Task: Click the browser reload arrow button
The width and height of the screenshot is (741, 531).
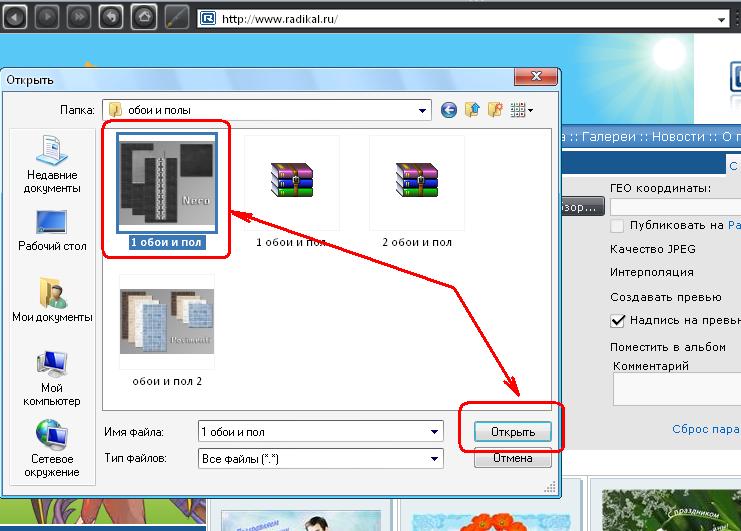Action: 111,17
